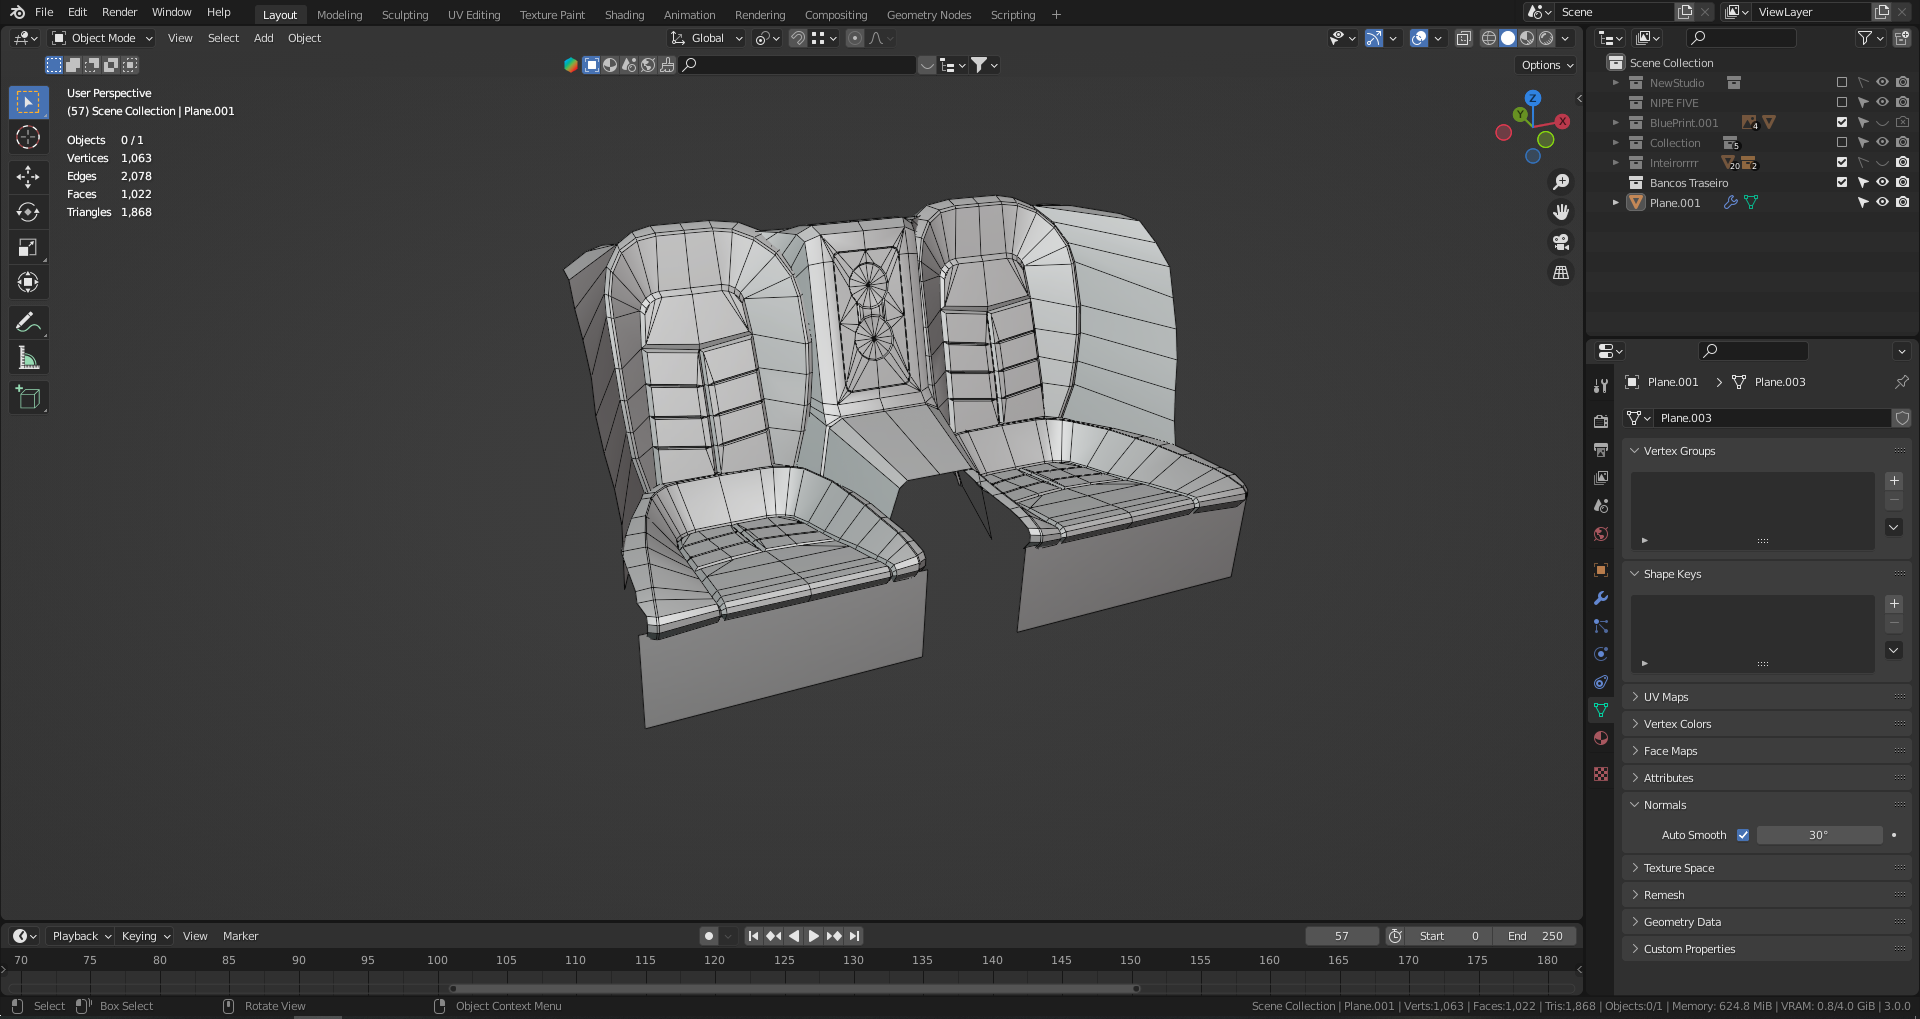Disable the Auto Smooth checkbox
The image size is (1920, 1019).
click(x=1743, y=835)
